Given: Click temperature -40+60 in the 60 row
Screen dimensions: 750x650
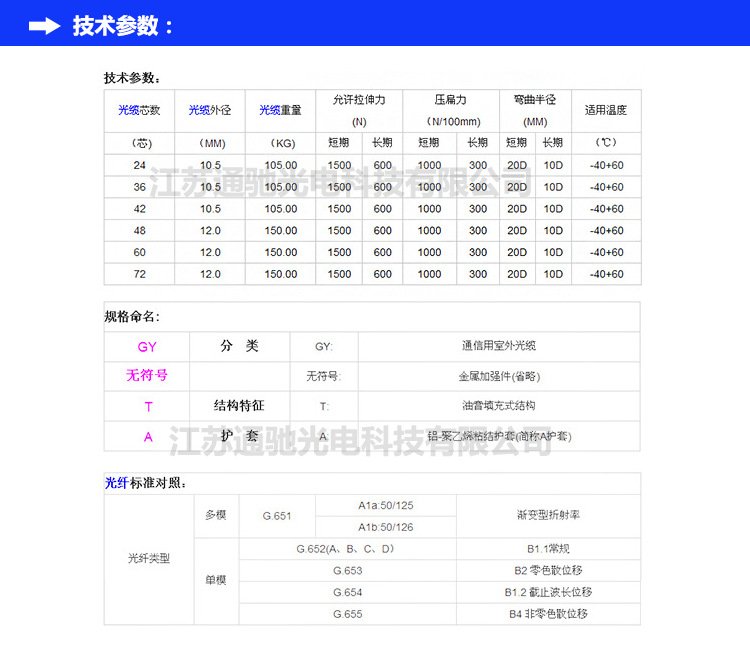Looking at the screenshot, I should pyautogui.click(x=607, y=253).
